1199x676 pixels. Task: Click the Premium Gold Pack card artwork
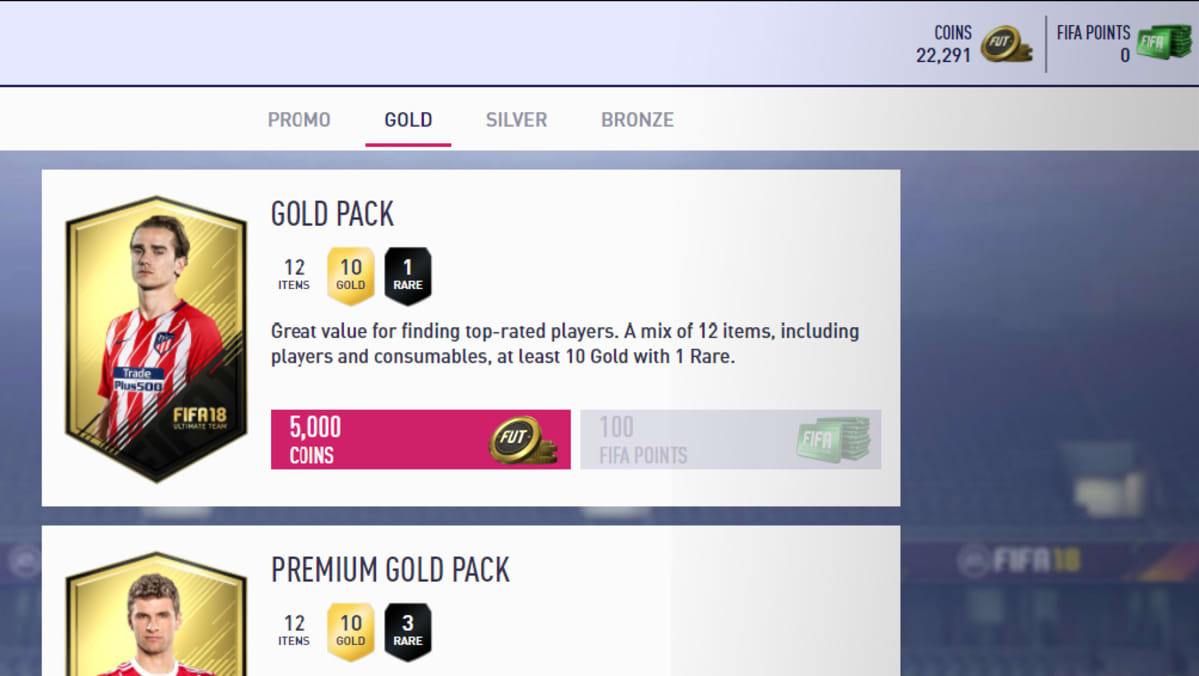click(157, 614)
